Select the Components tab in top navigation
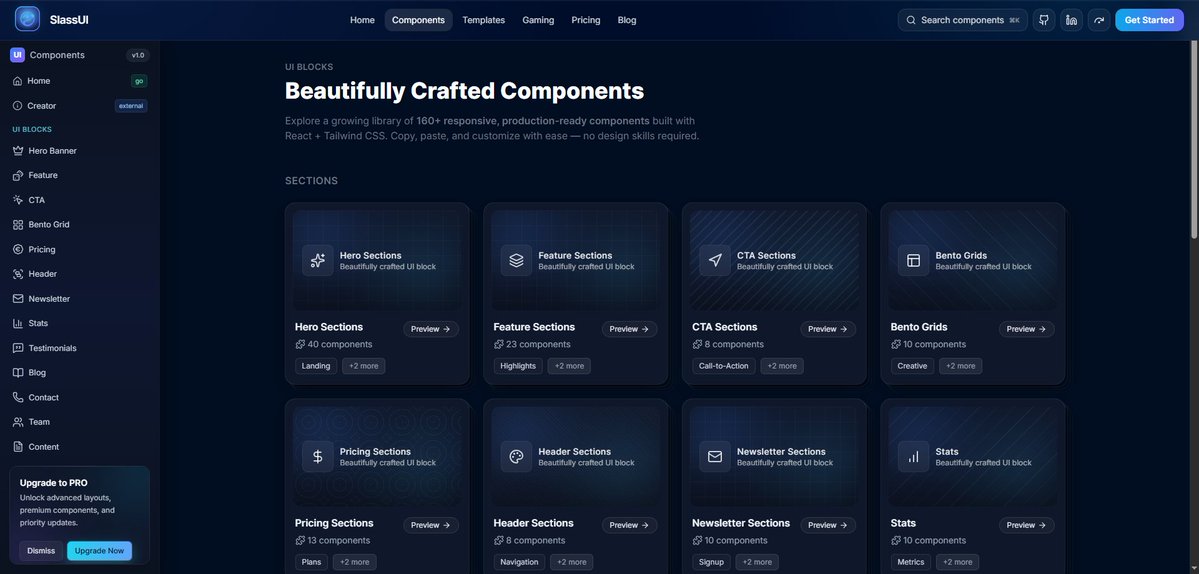The height and width of the screenshot is (574, 1199). 418,20
